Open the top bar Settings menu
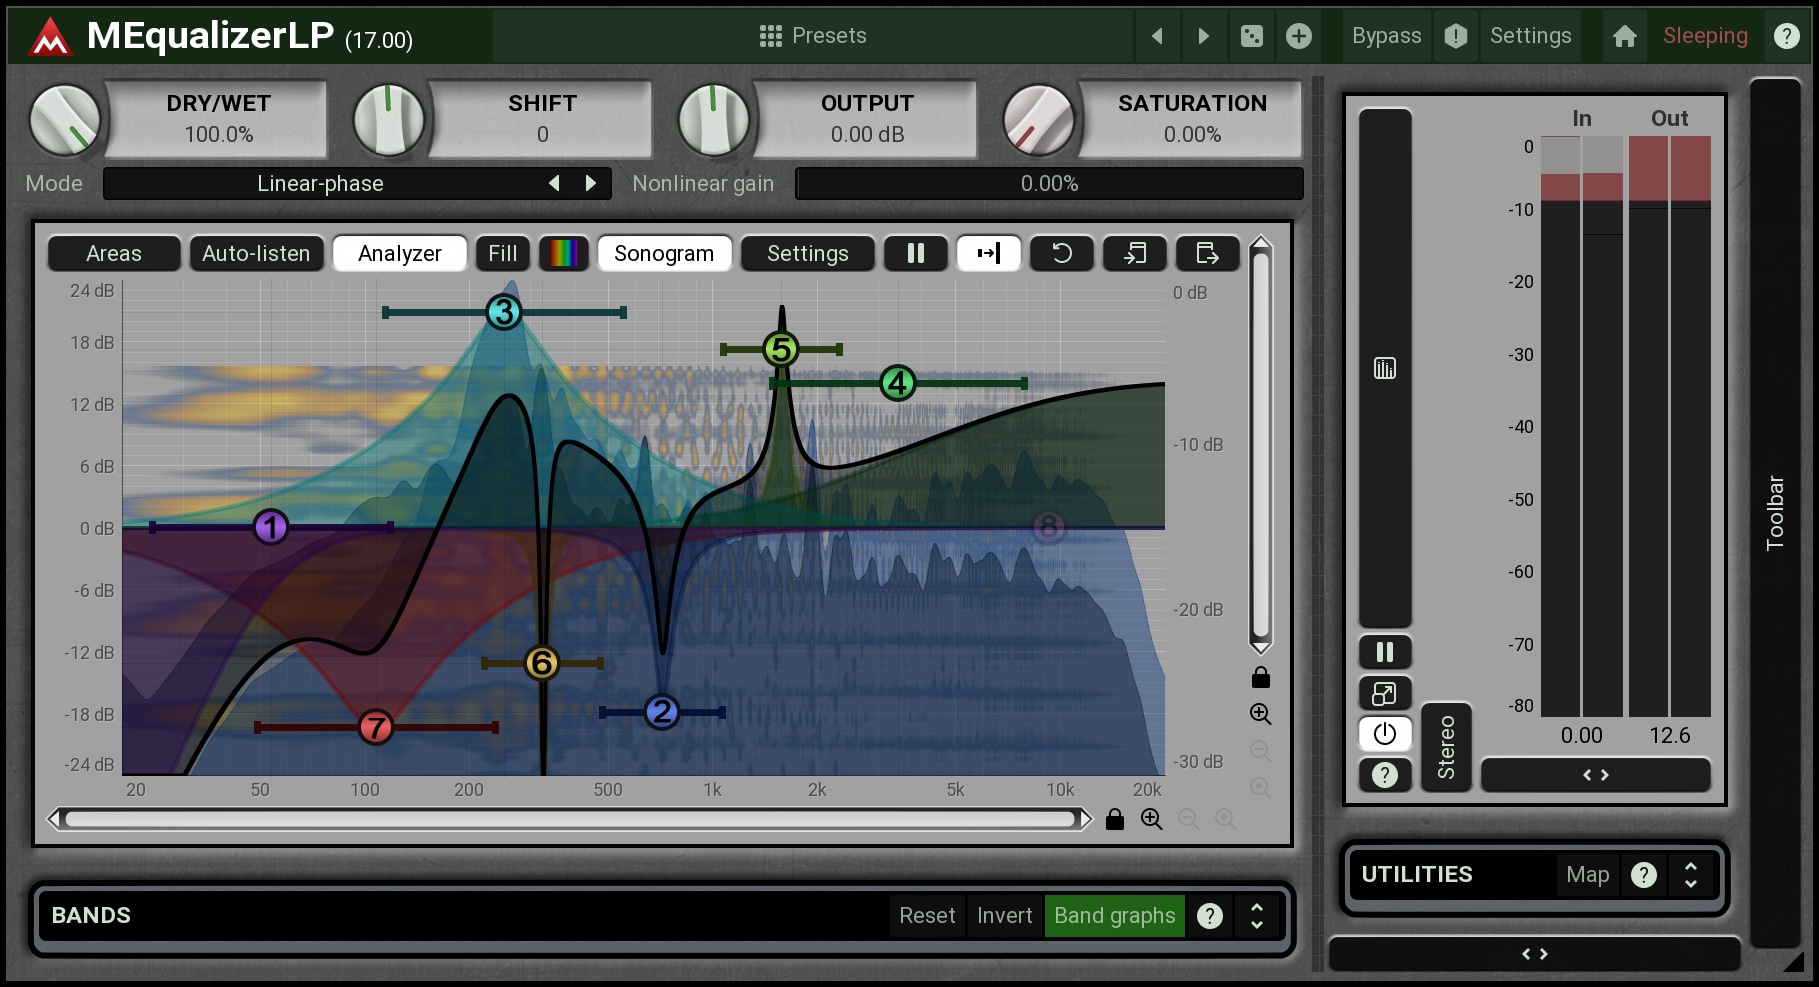 coord(1530,36)
